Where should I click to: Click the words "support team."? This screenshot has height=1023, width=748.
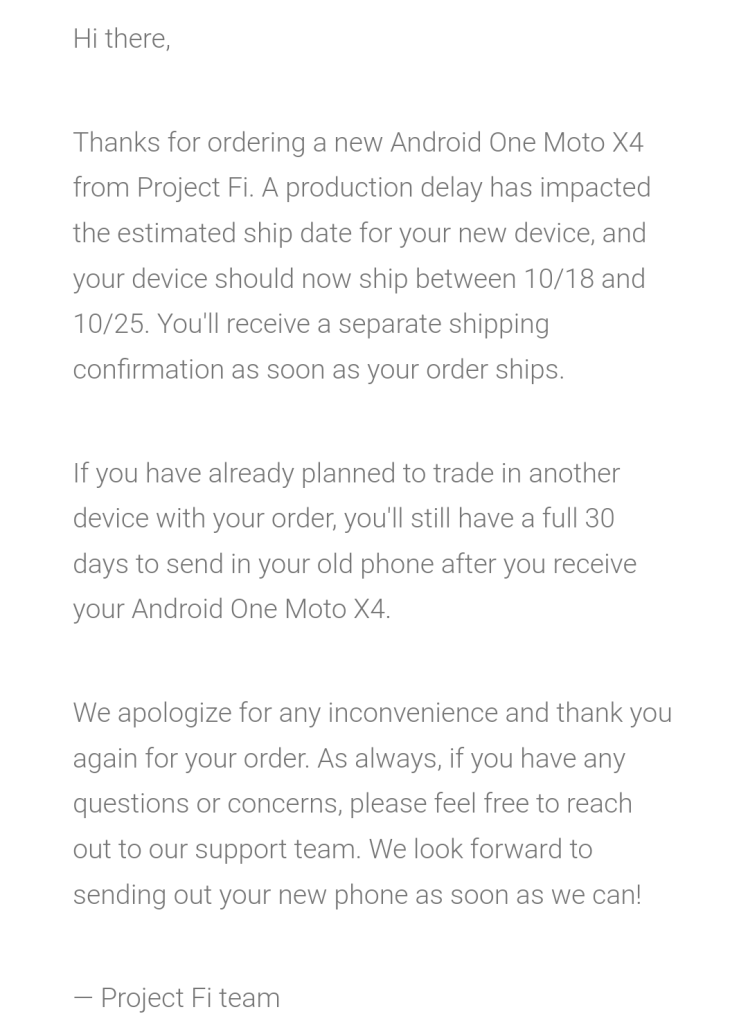pyautogui.click(x=278, y=849)
